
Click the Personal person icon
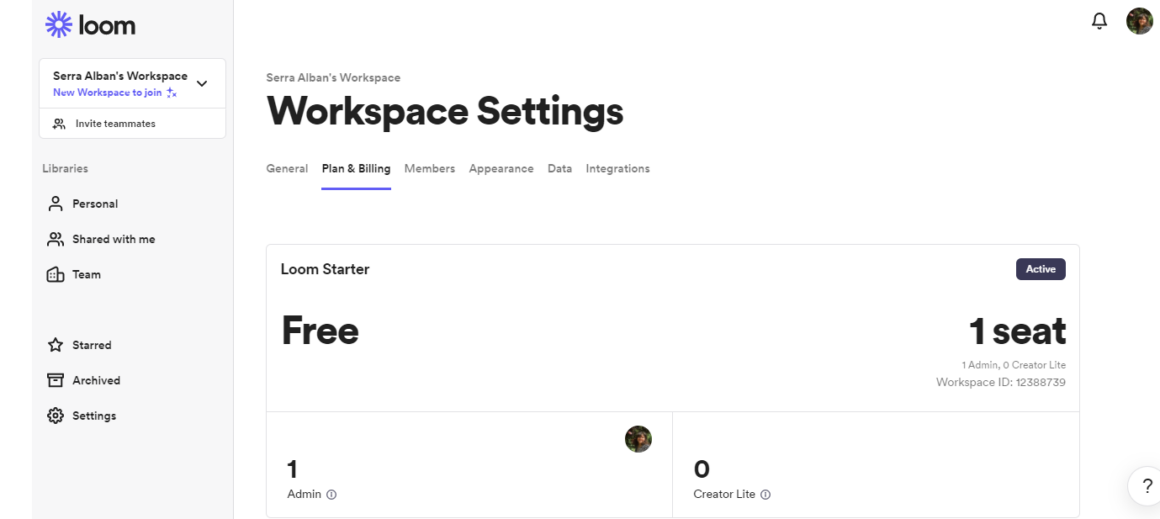coord(55,203)
